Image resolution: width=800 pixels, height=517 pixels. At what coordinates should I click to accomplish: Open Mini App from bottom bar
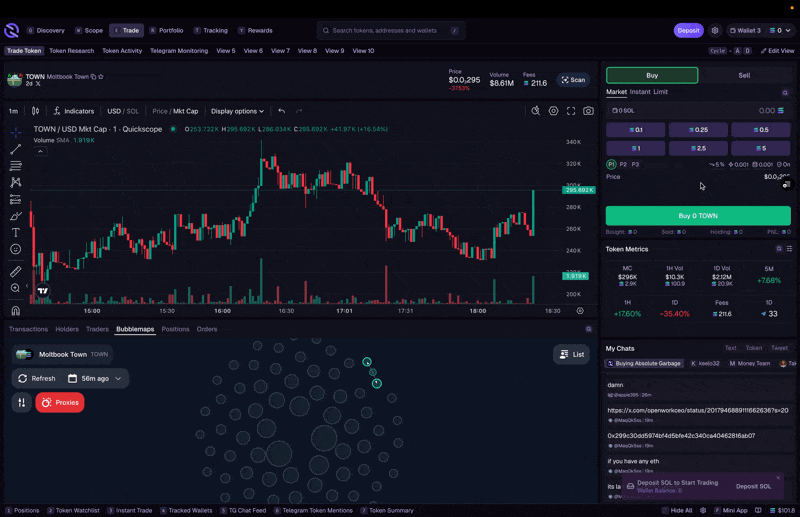[731, 510]
